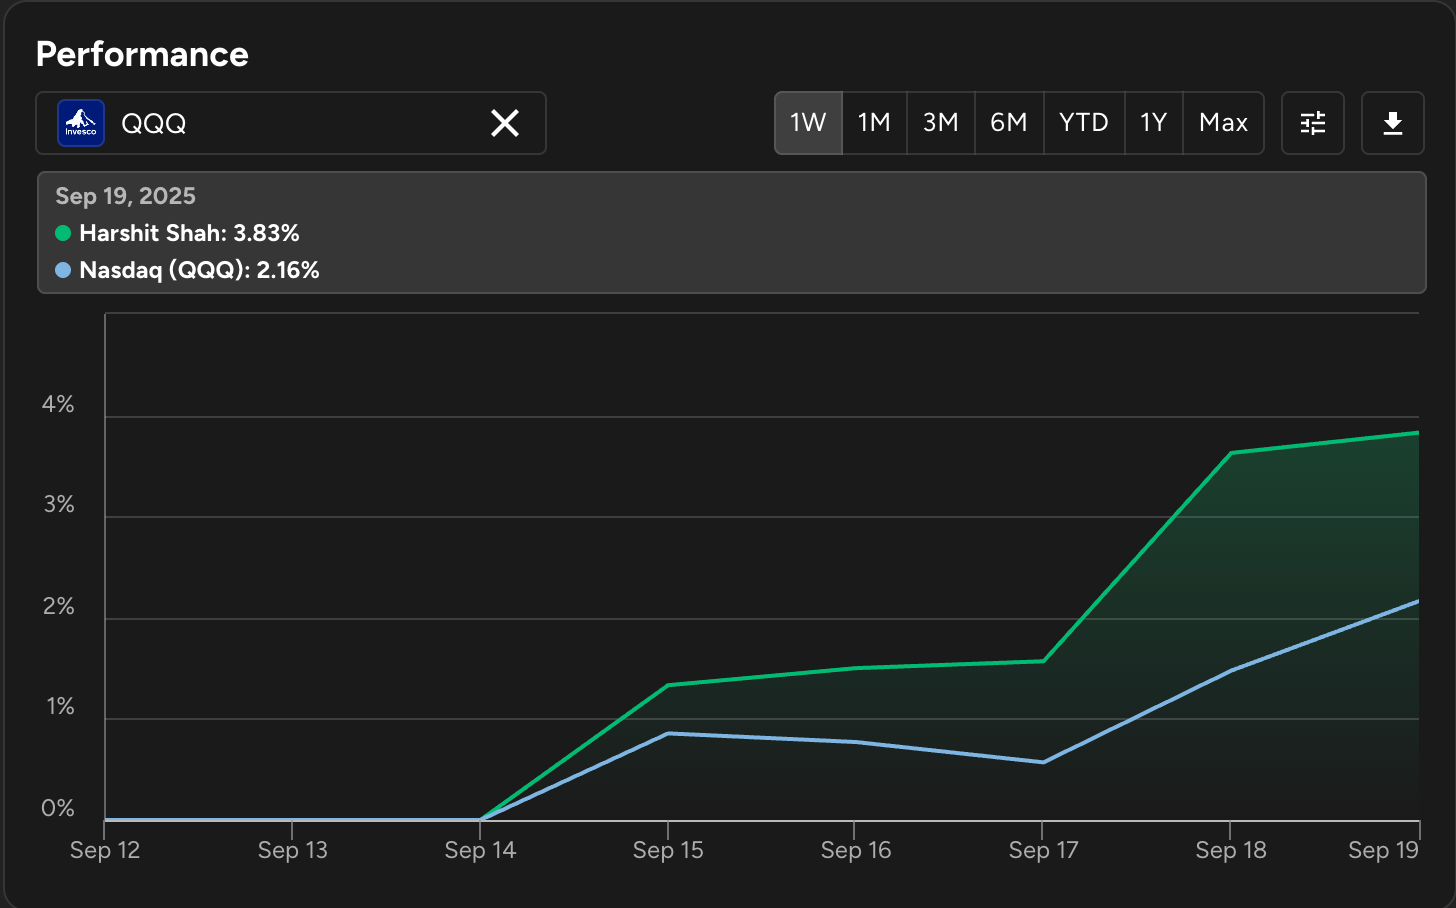This screenshot has height=908, width=1456.
Task: Switch to the 3M time range
Action: tap(941, 123)
